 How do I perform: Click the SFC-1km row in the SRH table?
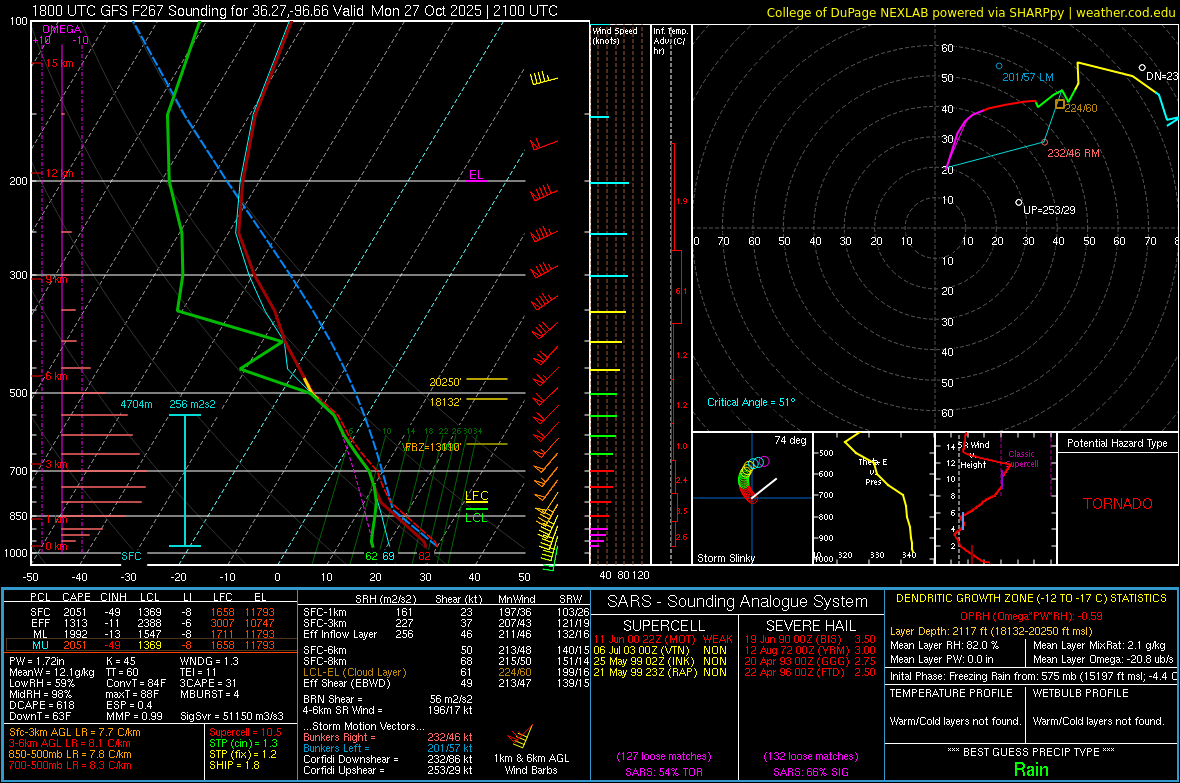(446, 613)
